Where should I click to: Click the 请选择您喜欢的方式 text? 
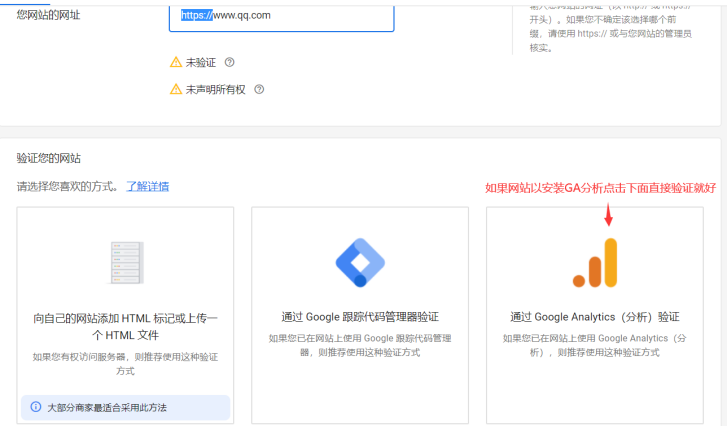point(67,187)
